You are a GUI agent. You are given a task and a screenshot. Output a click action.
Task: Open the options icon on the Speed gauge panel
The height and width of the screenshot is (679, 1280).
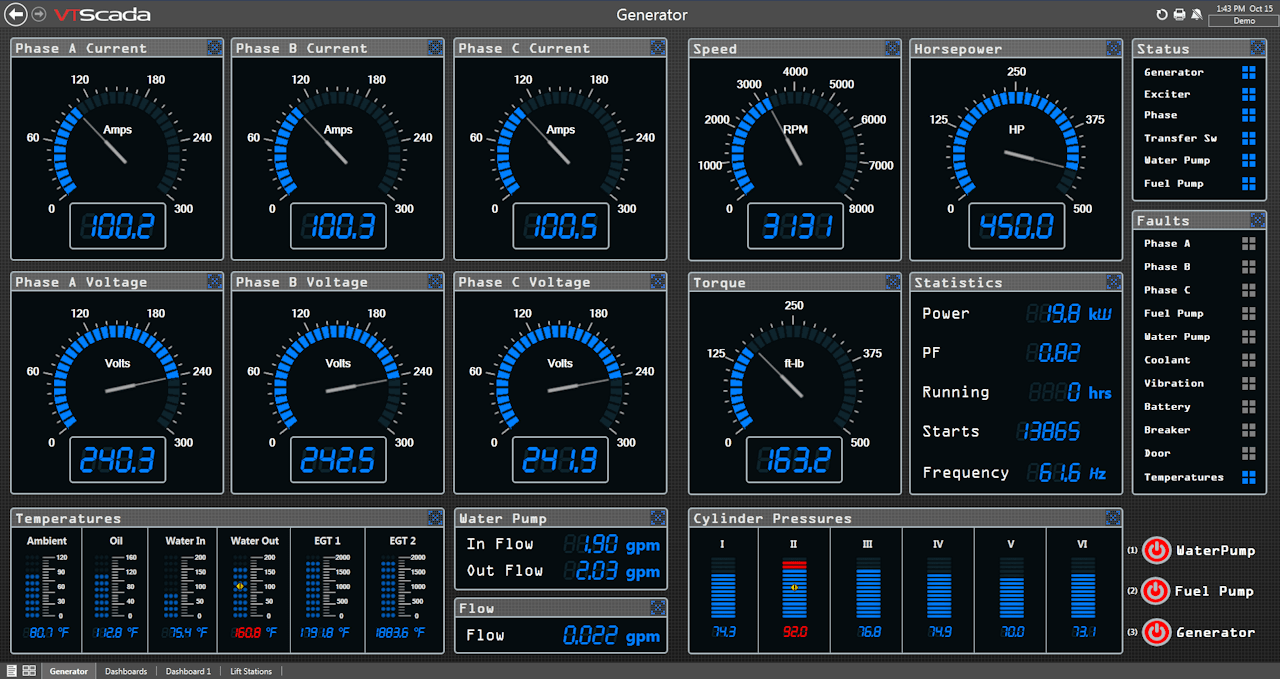coord(891,47)
